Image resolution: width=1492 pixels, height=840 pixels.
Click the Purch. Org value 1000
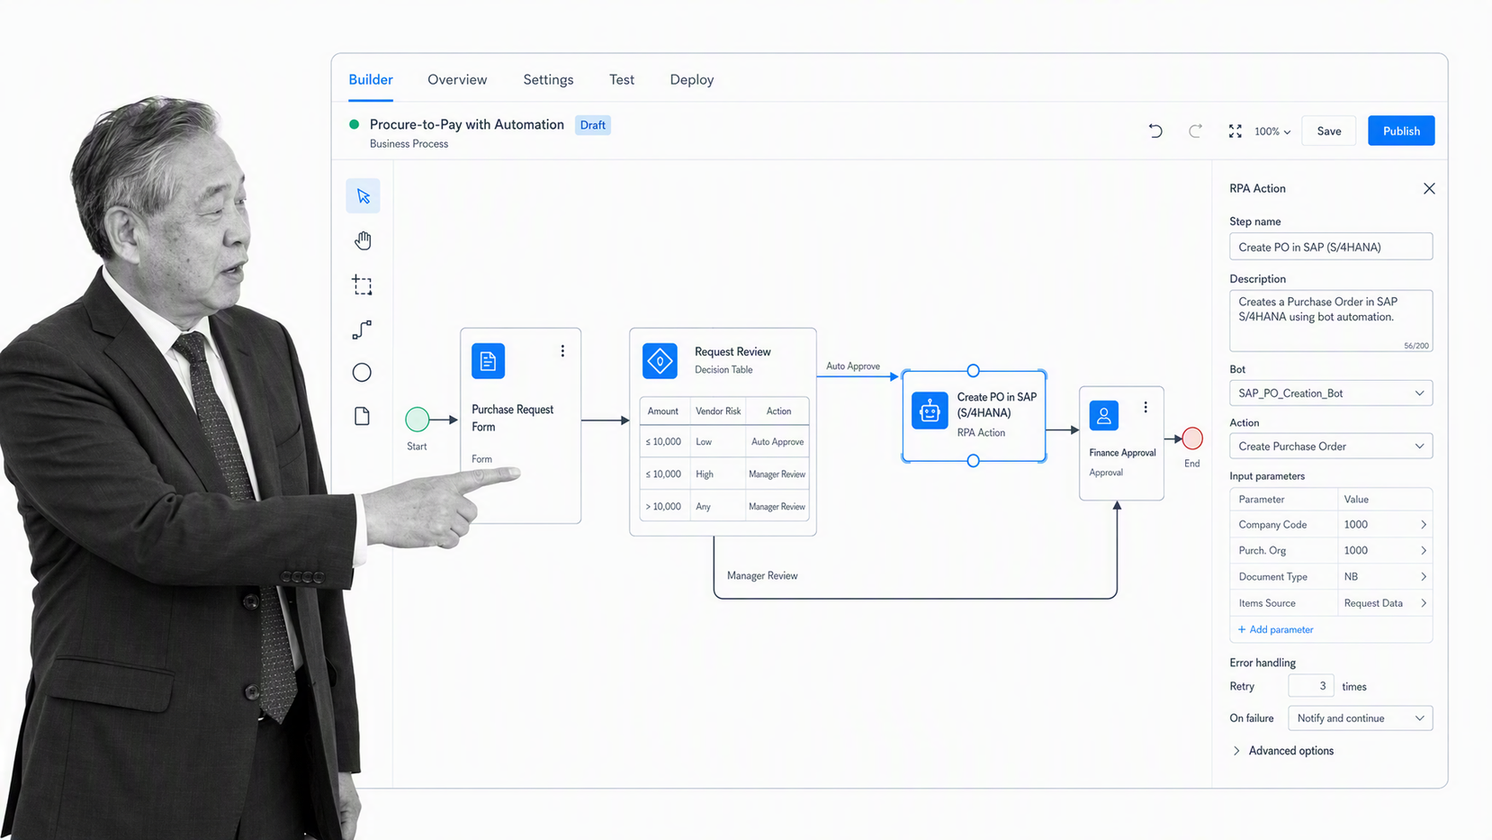click(1356, 551)
